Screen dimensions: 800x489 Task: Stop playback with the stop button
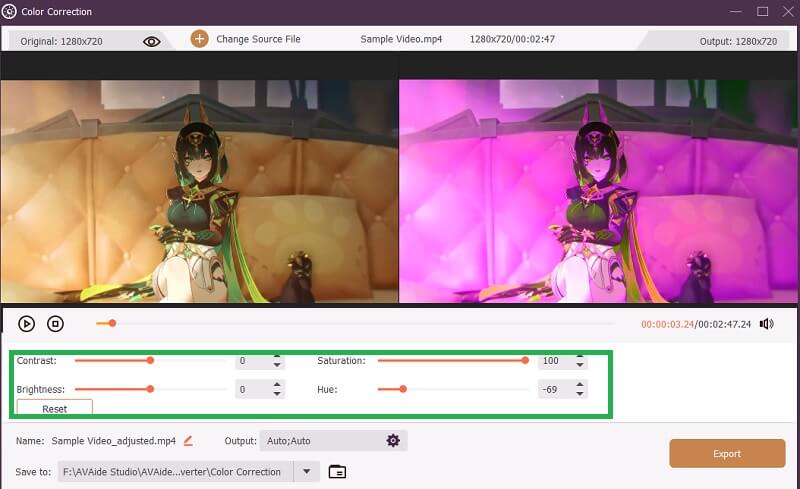pyautogui.click(x=56, y=324)
